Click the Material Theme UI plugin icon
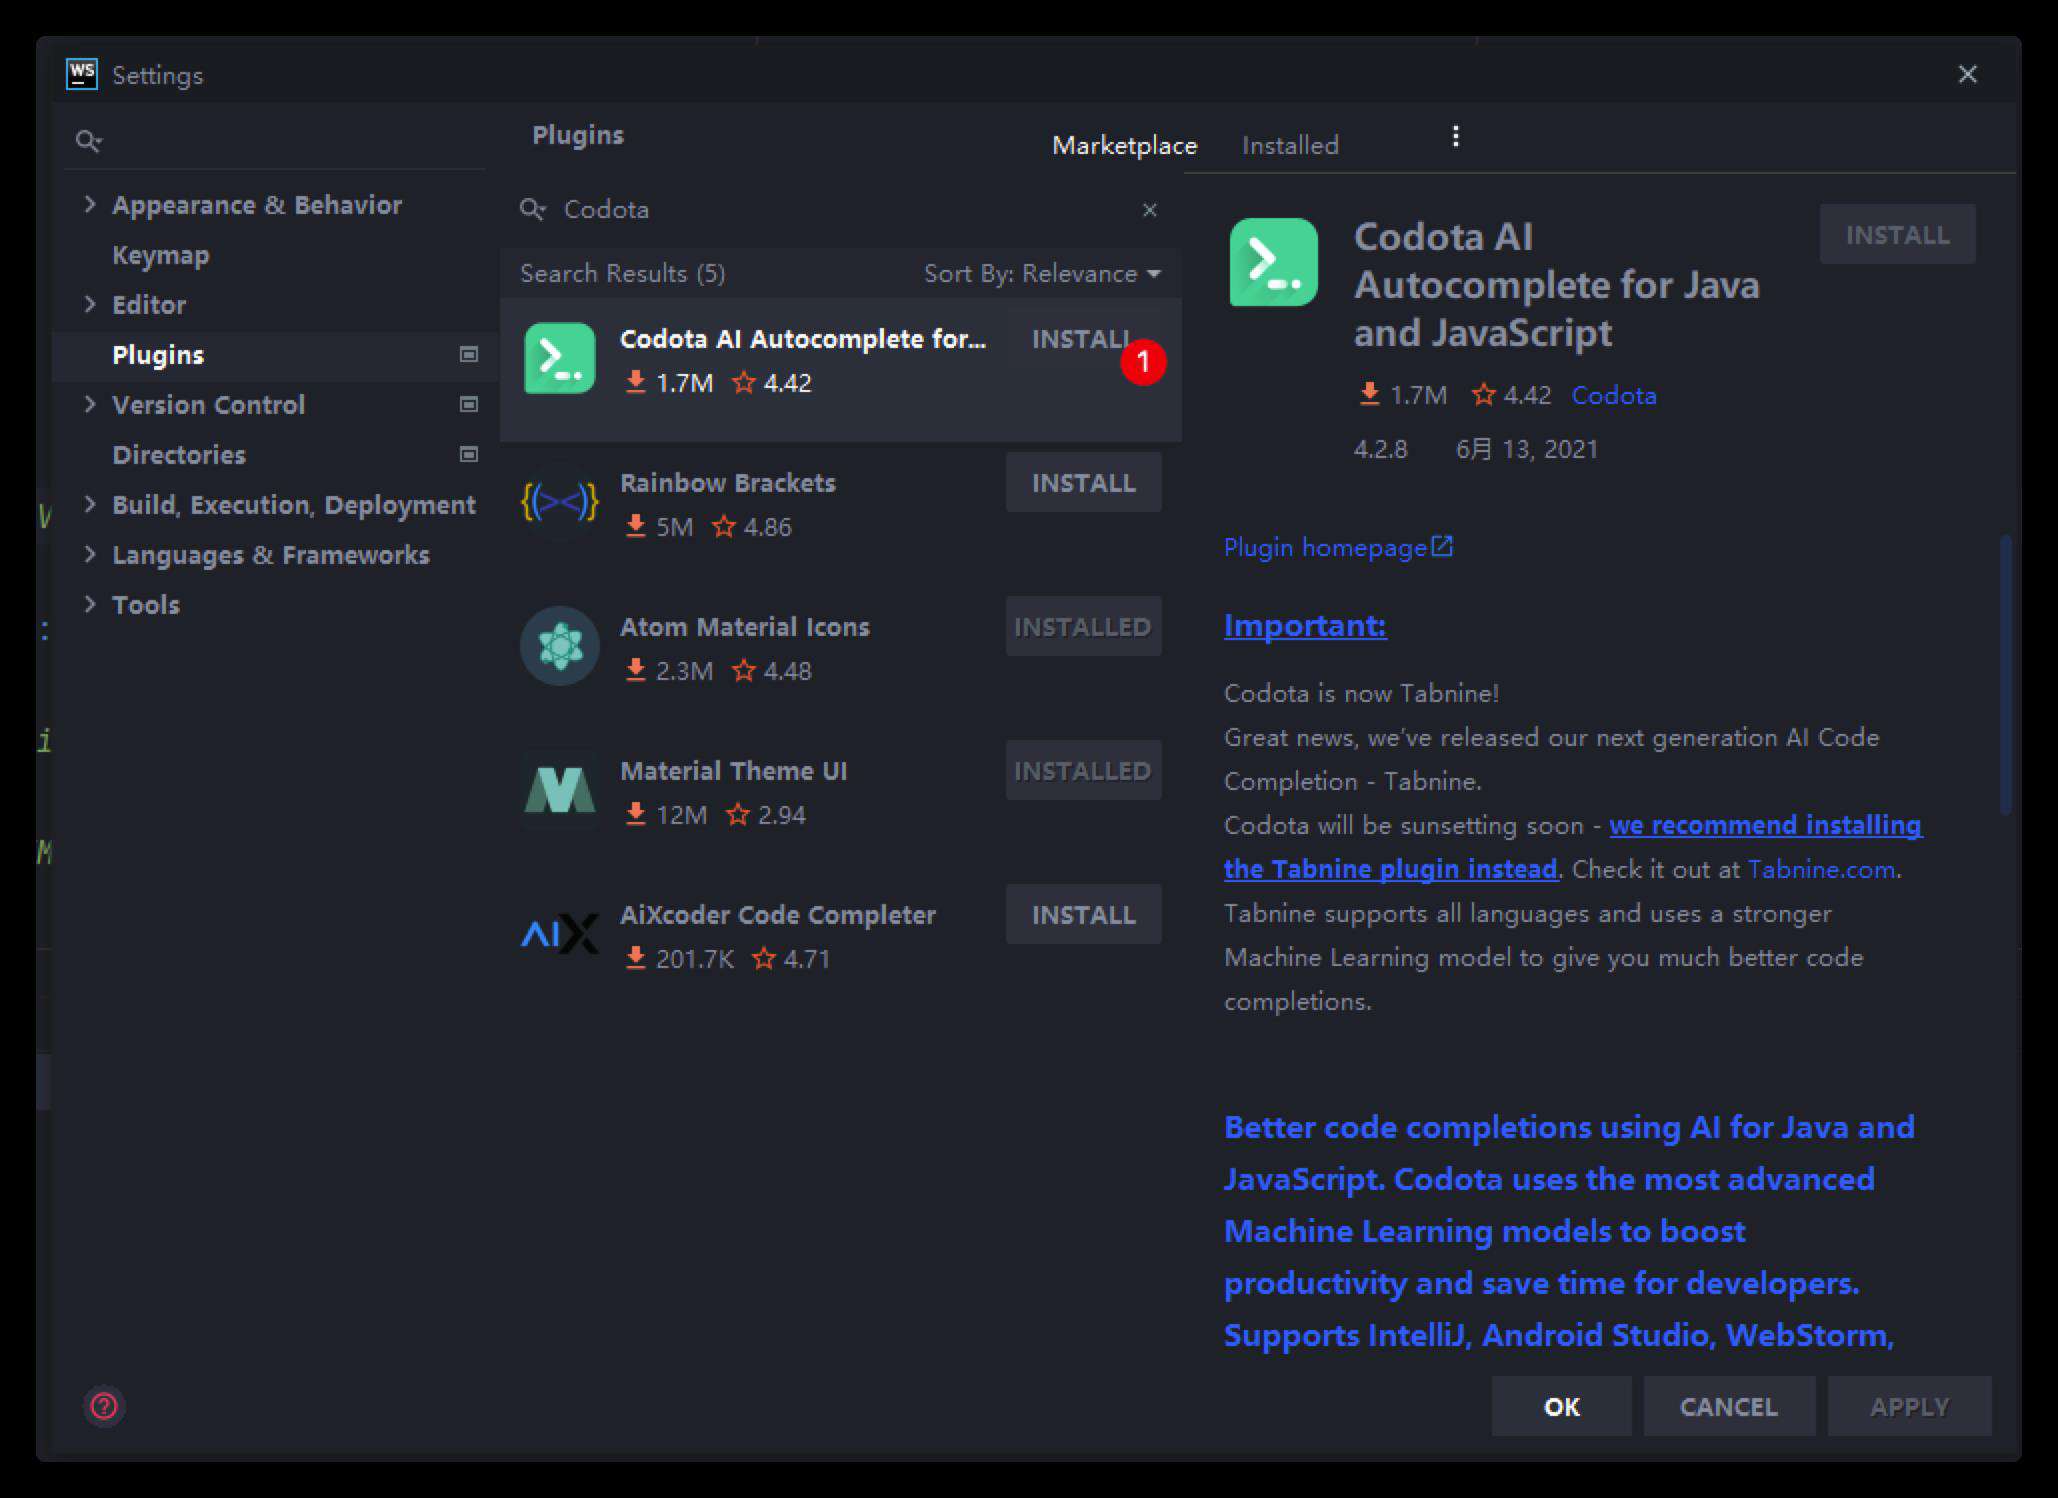Viewport: 2058px width, 1498px height. pos(560,790)
